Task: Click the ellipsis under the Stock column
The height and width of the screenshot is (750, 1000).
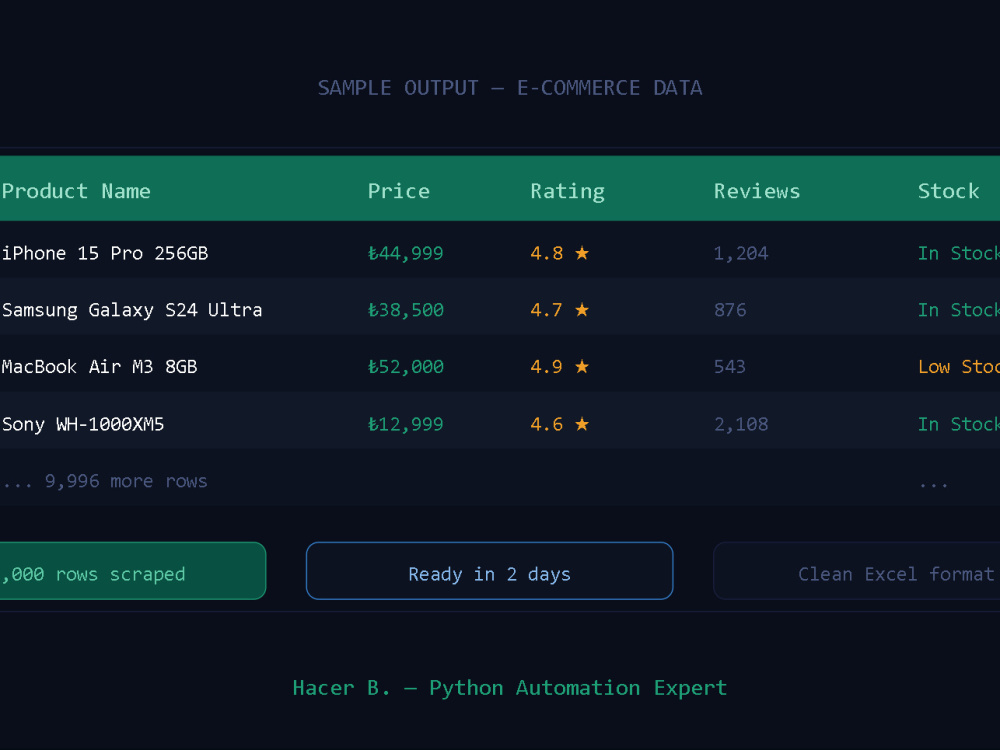Action: pos(933,485)
